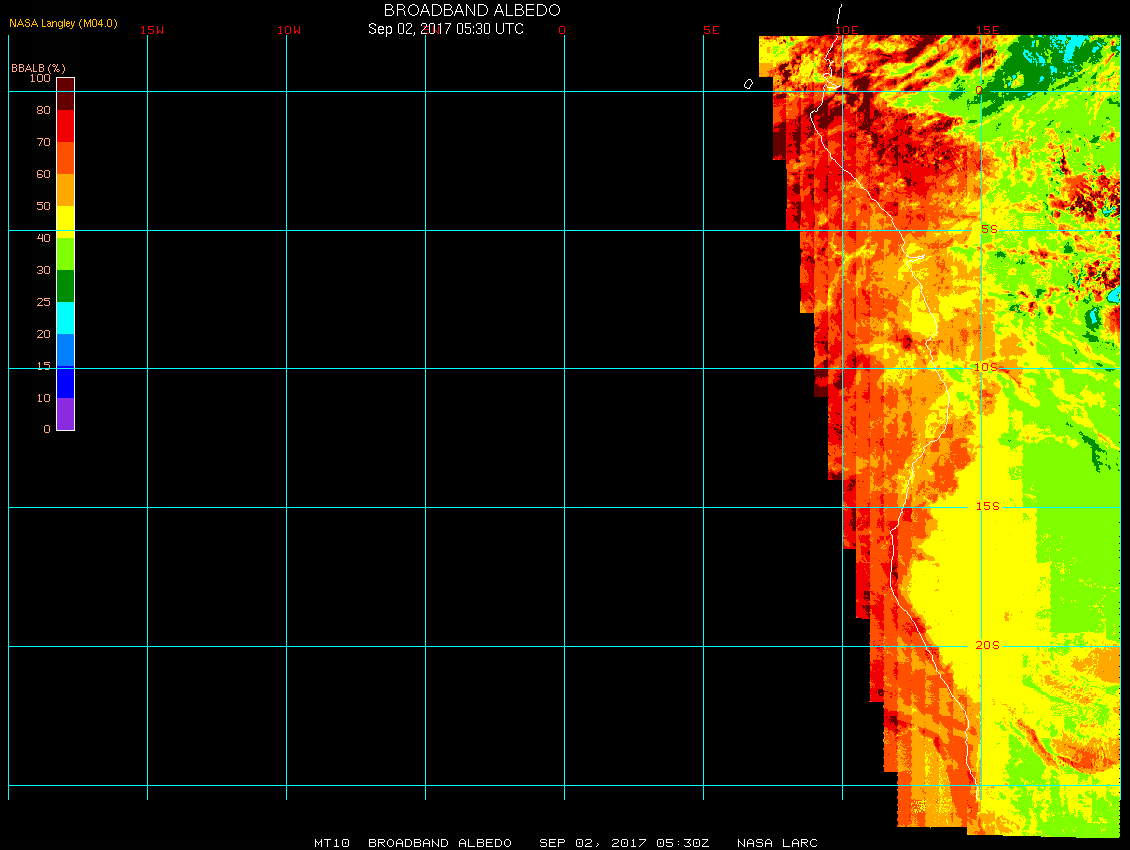The image size is (1130, 850).
Task: Click the bright red 70–80% legend swatch
Action: click(x=65, y=126)
